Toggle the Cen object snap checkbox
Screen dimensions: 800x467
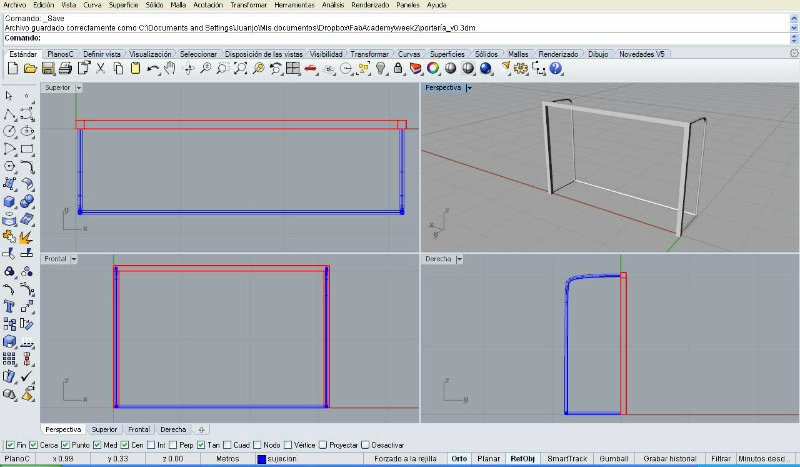point(125,445)
